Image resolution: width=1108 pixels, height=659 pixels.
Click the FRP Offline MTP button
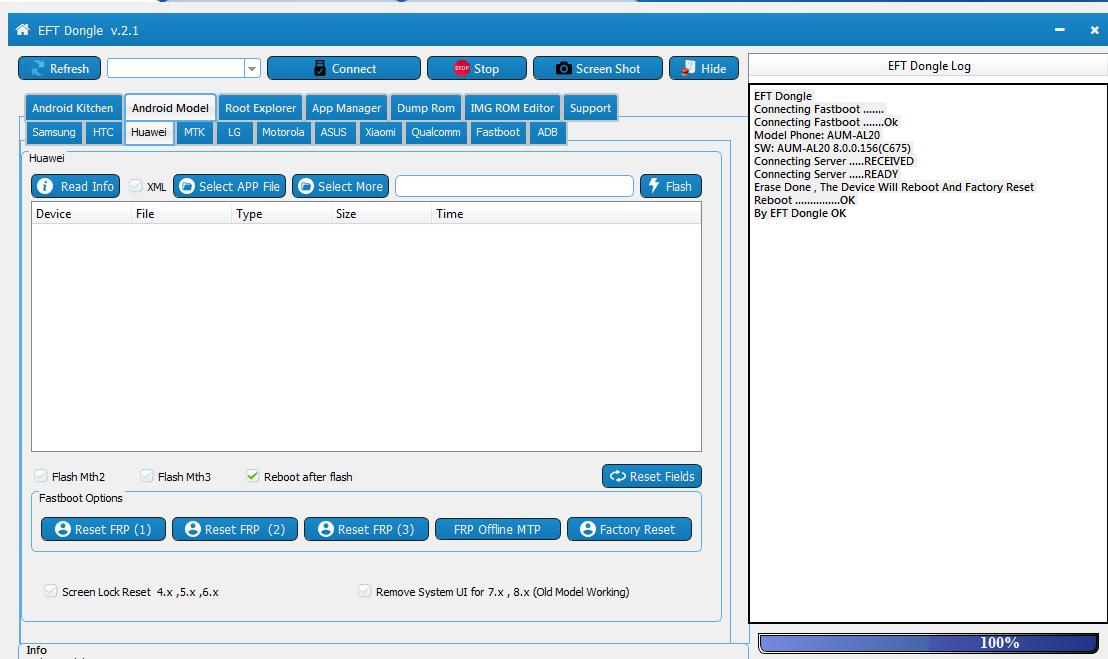point(497,529)
